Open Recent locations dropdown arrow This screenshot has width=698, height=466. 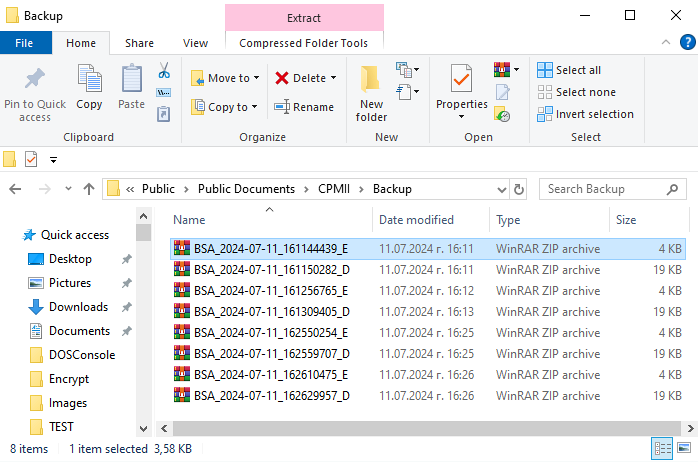tap(68, 189)
